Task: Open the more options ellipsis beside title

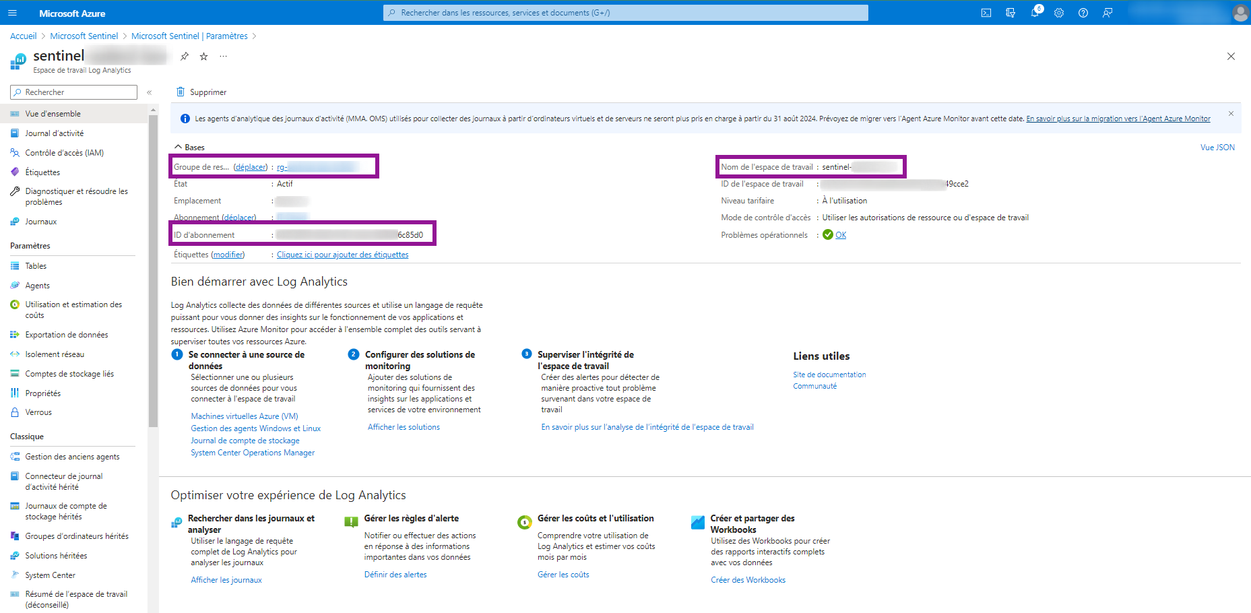Action: point(223,56)
